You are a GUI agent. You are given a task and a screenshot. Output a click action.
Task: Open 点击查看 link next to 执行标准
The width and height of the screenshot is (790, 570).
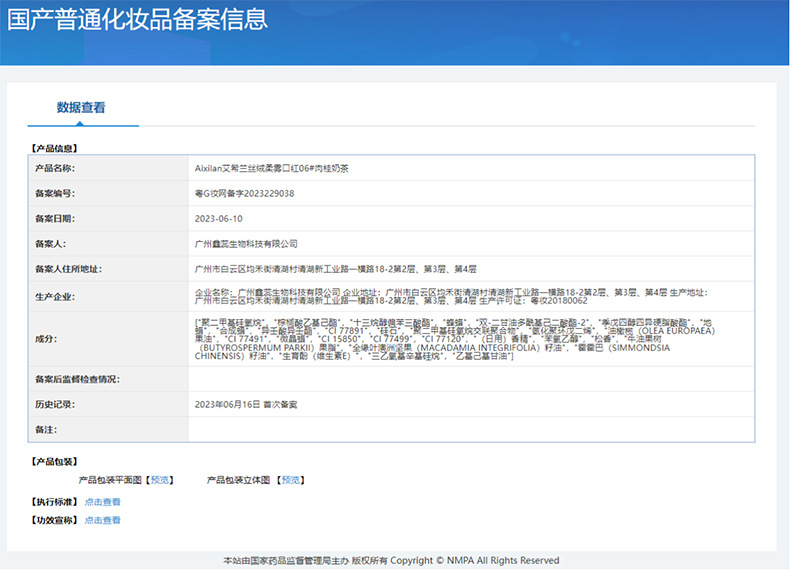(x=102, y=502)
